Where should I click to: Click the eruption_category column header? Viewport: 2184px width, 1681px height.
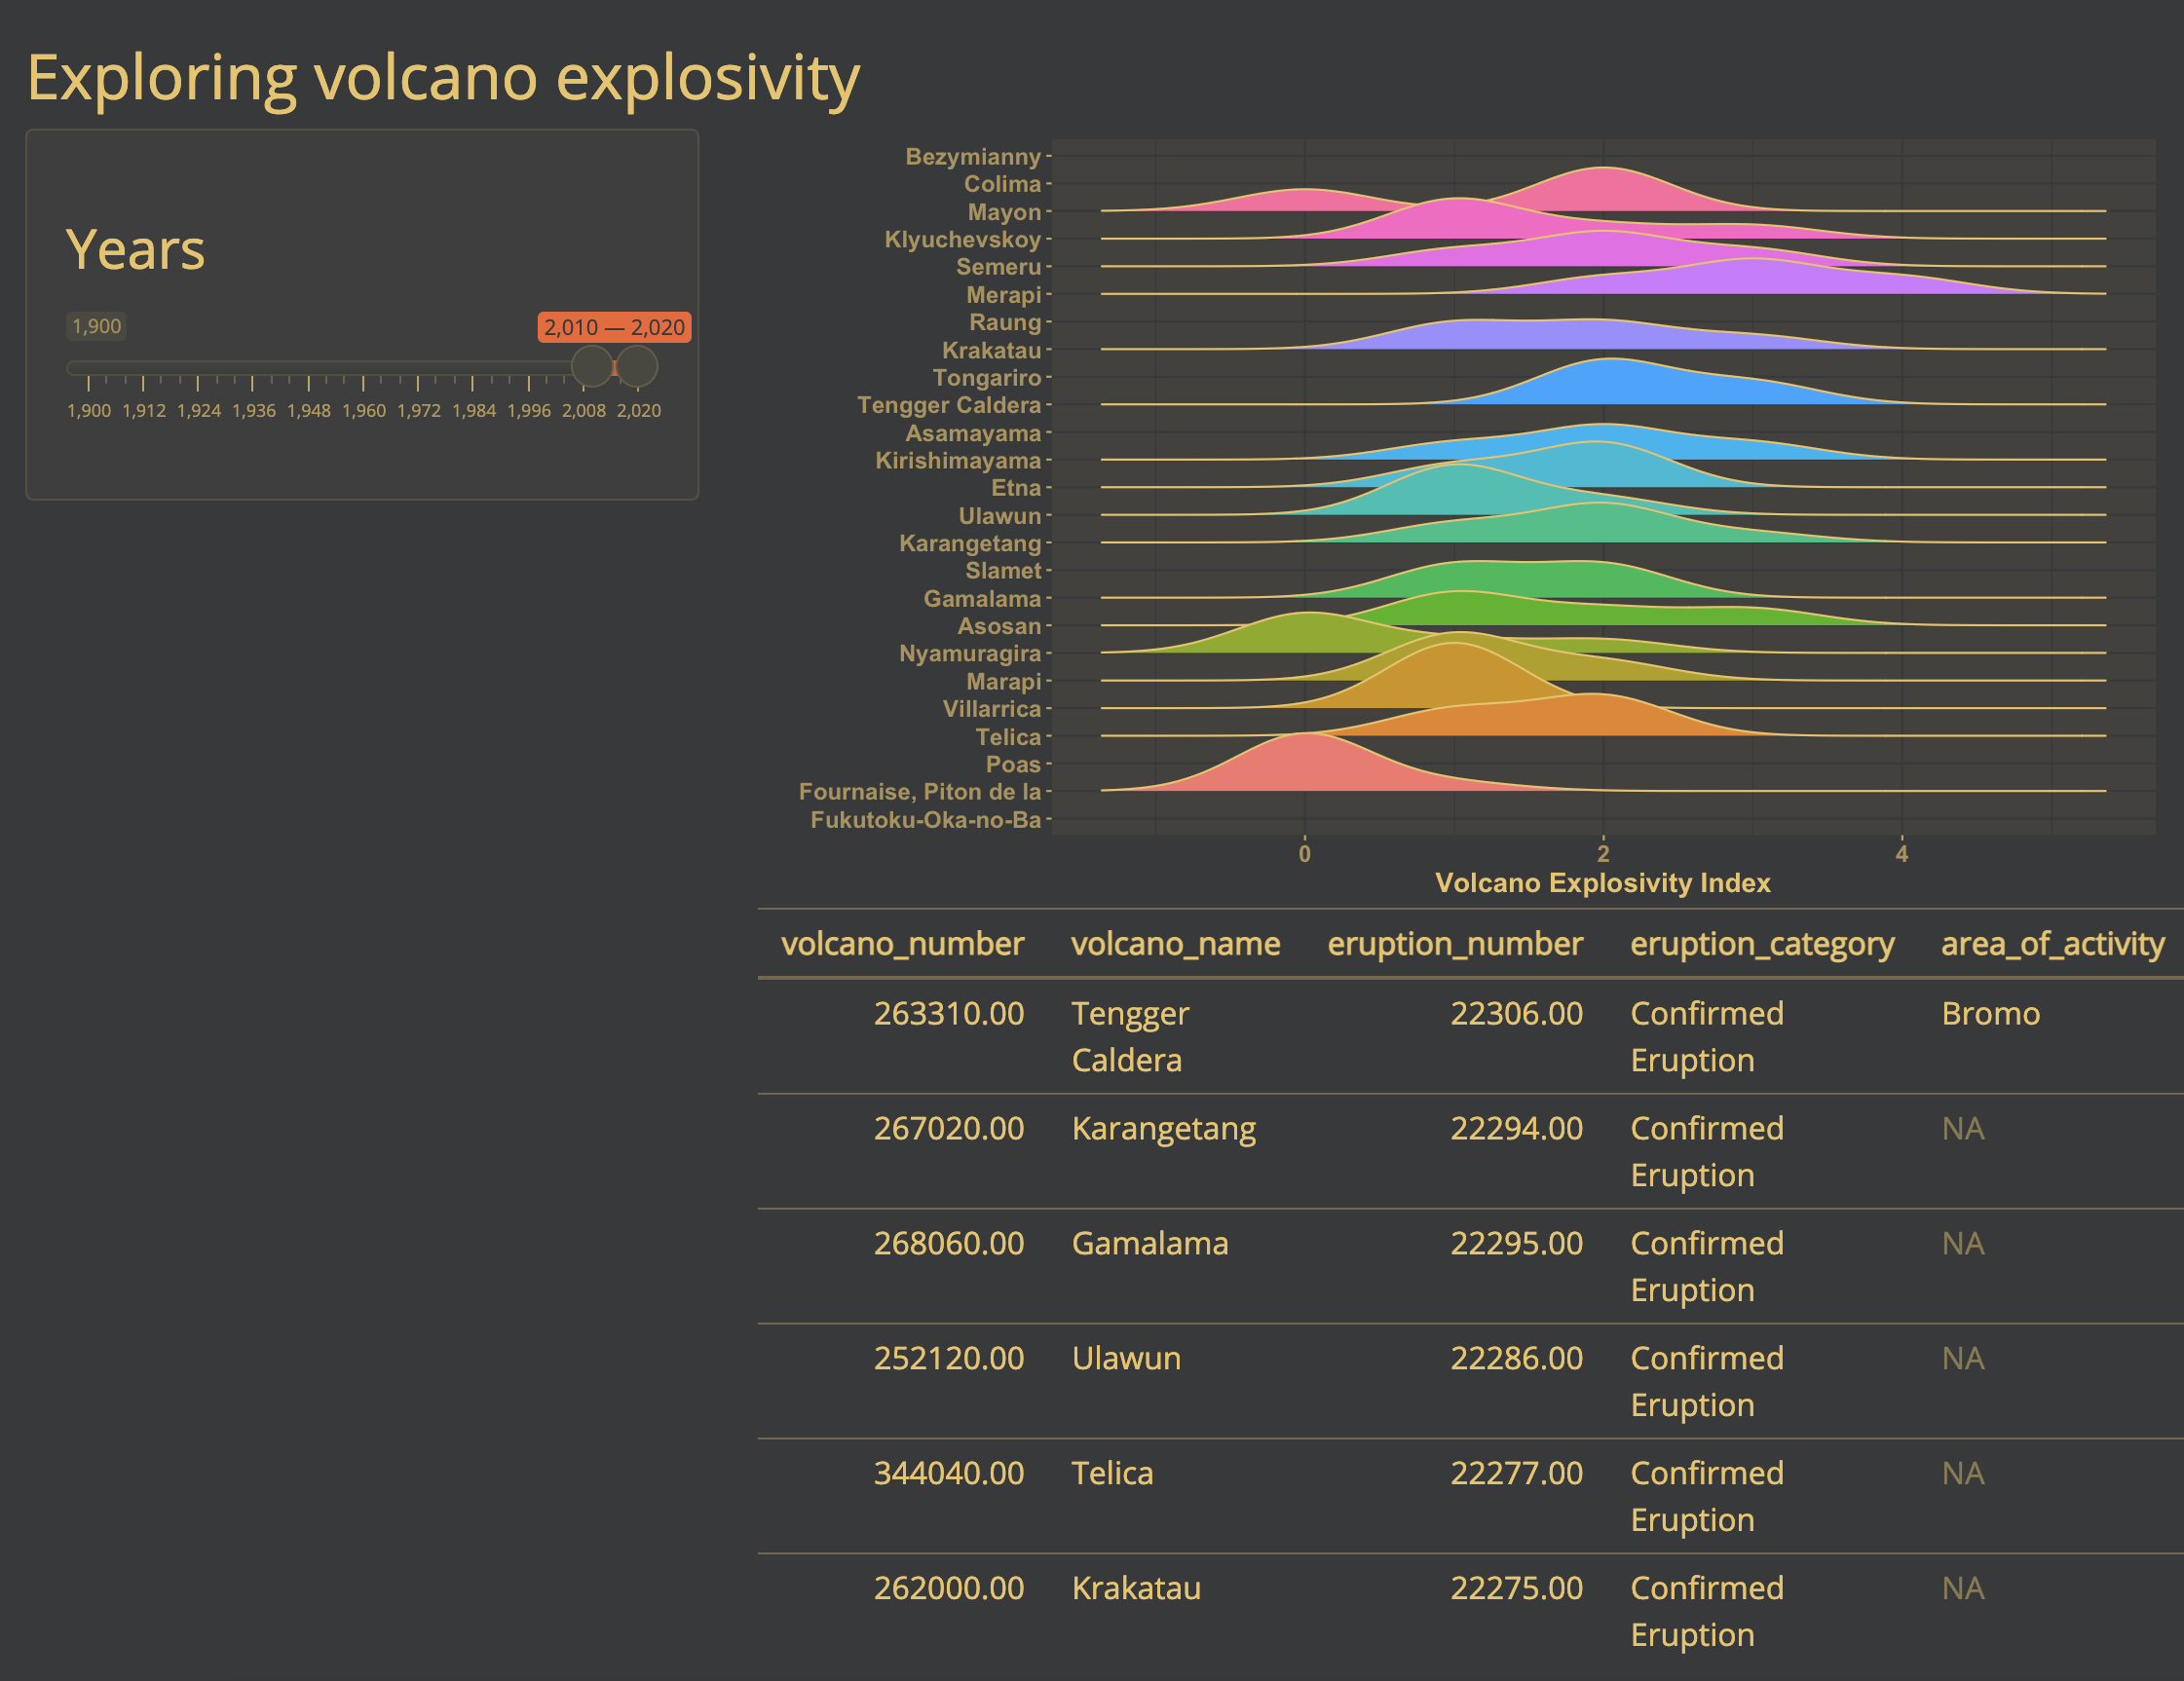pyautogui.click(x=1762, y=944)
